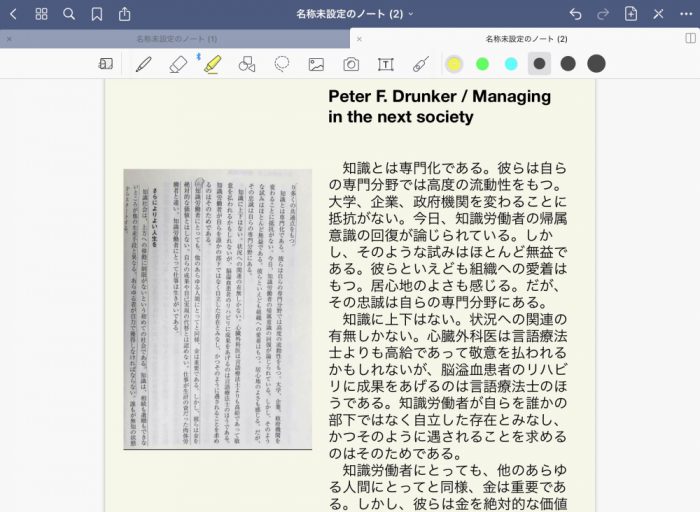Close the 名称未設定のノート (2) tab
The width and height of the screenshot is (700, 512).
(359, 39)
